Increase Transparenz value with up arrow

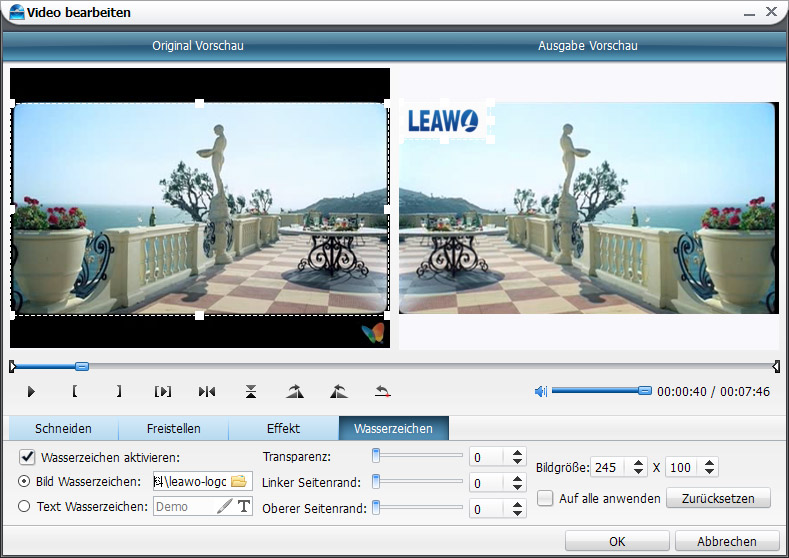coord(517,452)
